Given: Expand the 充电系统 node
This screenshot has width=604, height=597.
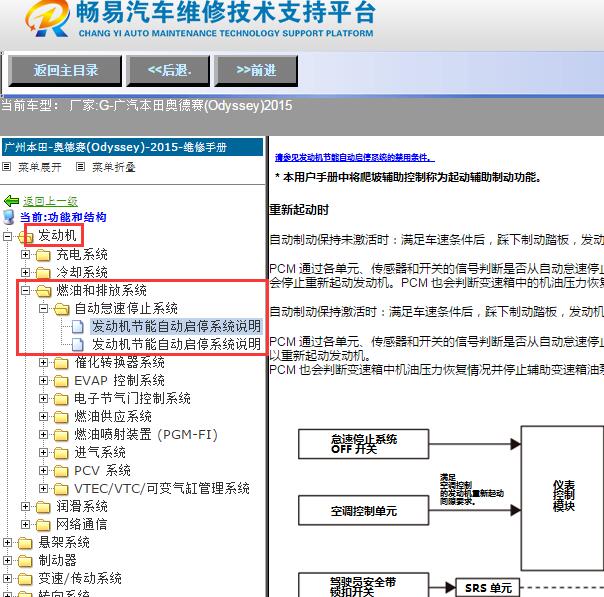Looking at the screenshot, I should 25,254.
